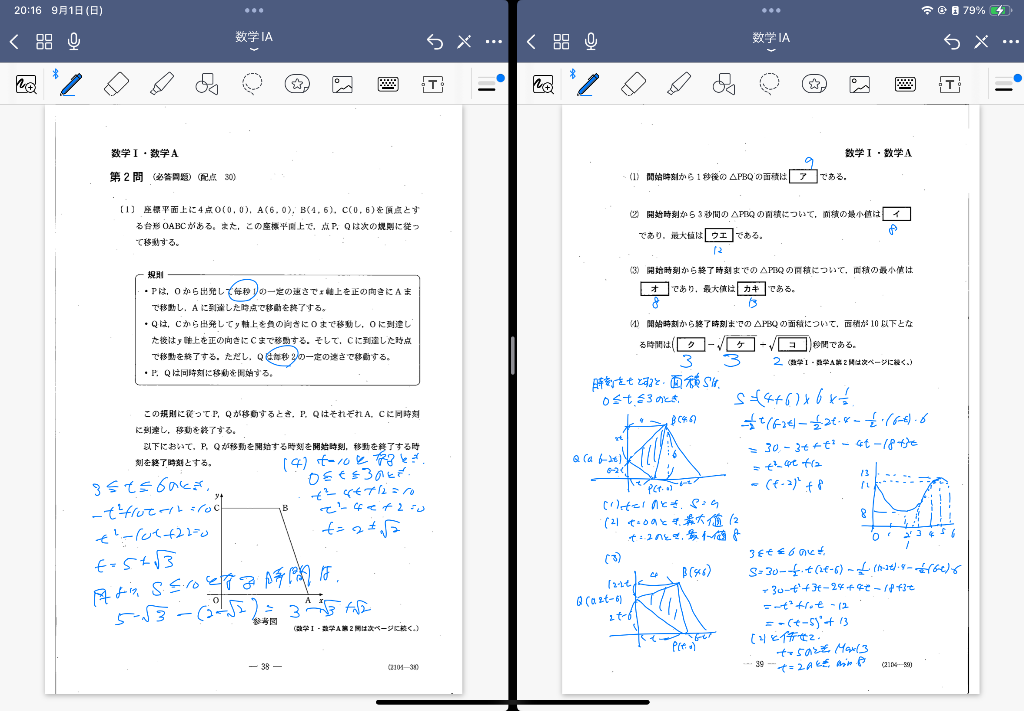Toggle read-only mode in right pane
Image resolution: width=1024 pixels, height=711 pixels.
click(981, 41)
